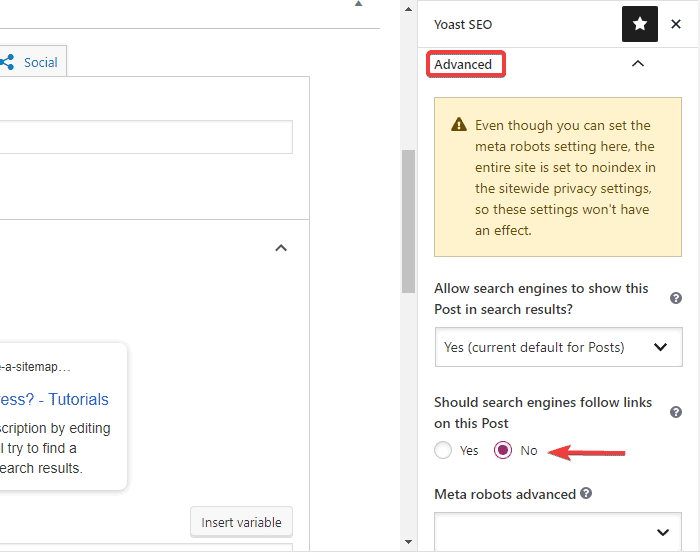Click help icon for search results question
The width and height of the screenshot is (700, 554).
tap(676, 298)
